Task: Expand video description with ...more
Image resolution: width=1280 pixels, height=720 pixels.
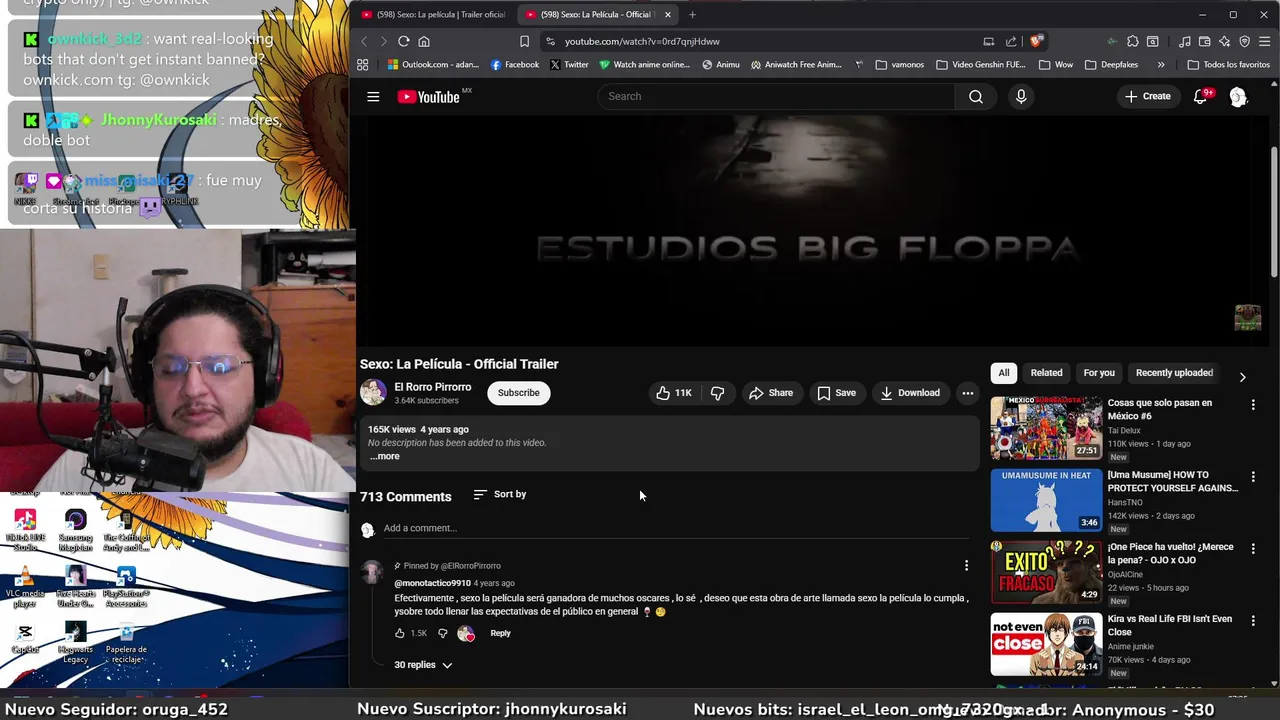Action: 385,456
